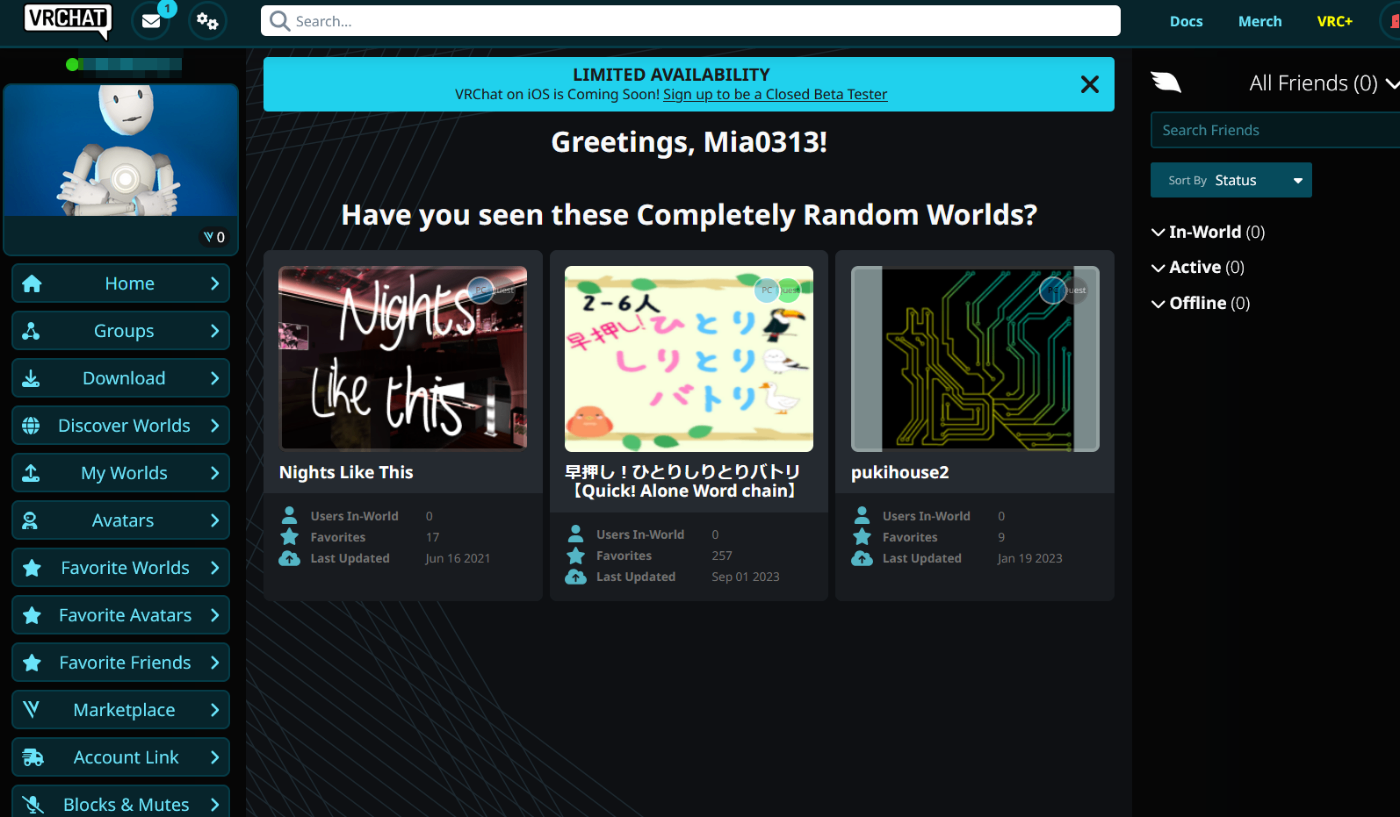Click the robot avatar profile image
Viewport: 1400px width, 817px height.
(121, 150)
